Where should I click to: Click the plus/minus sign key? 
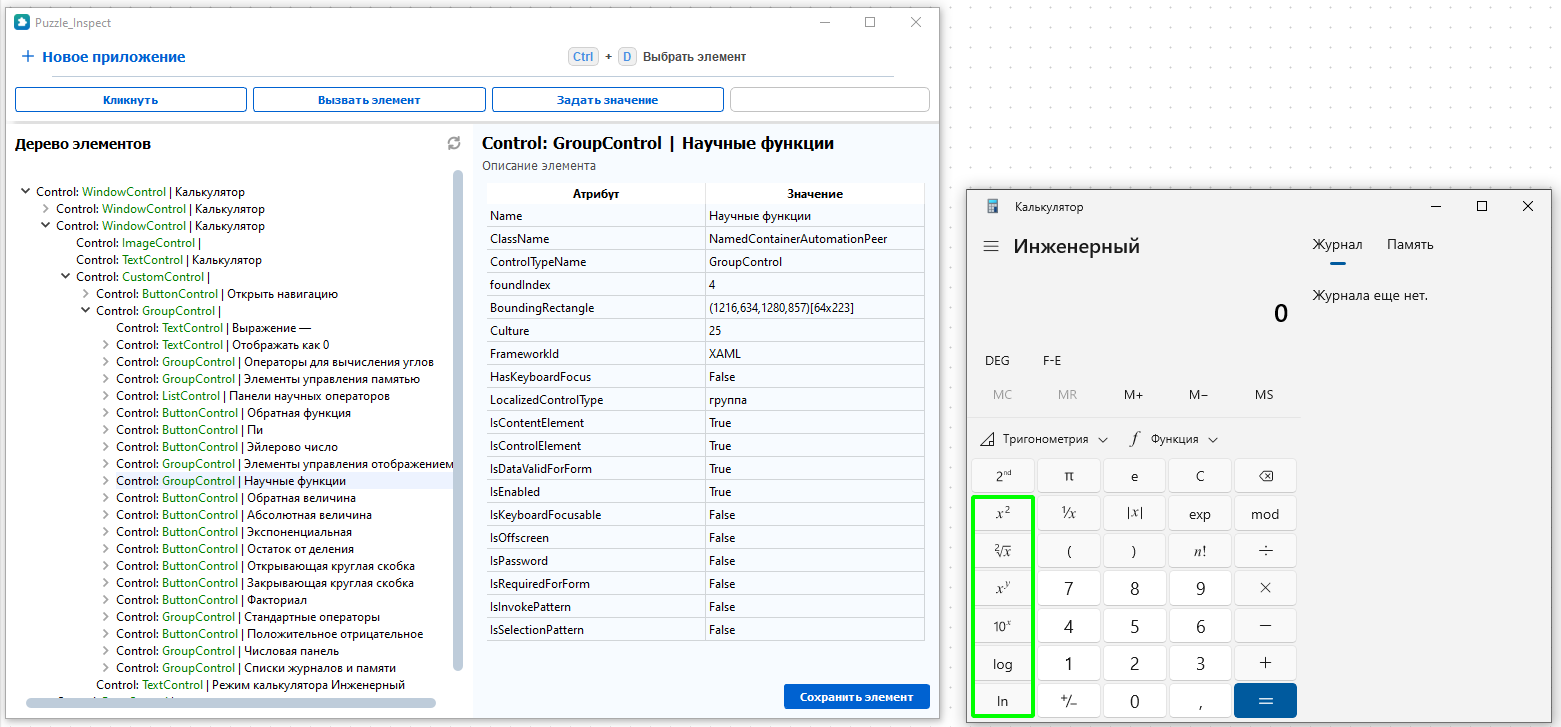[1069, 701]
